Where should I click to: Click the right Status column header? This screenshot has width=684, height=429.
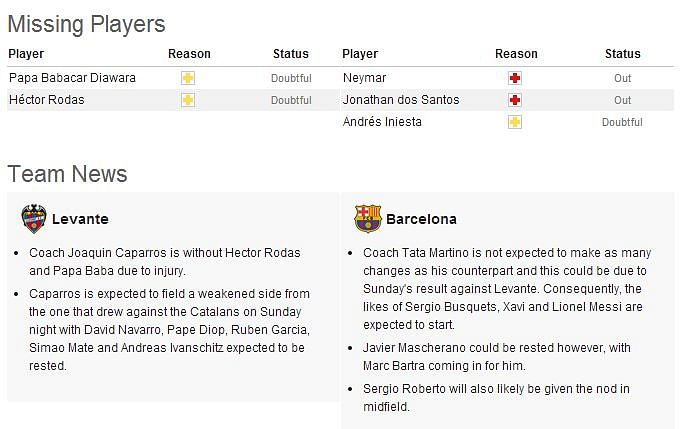[622, 54]
